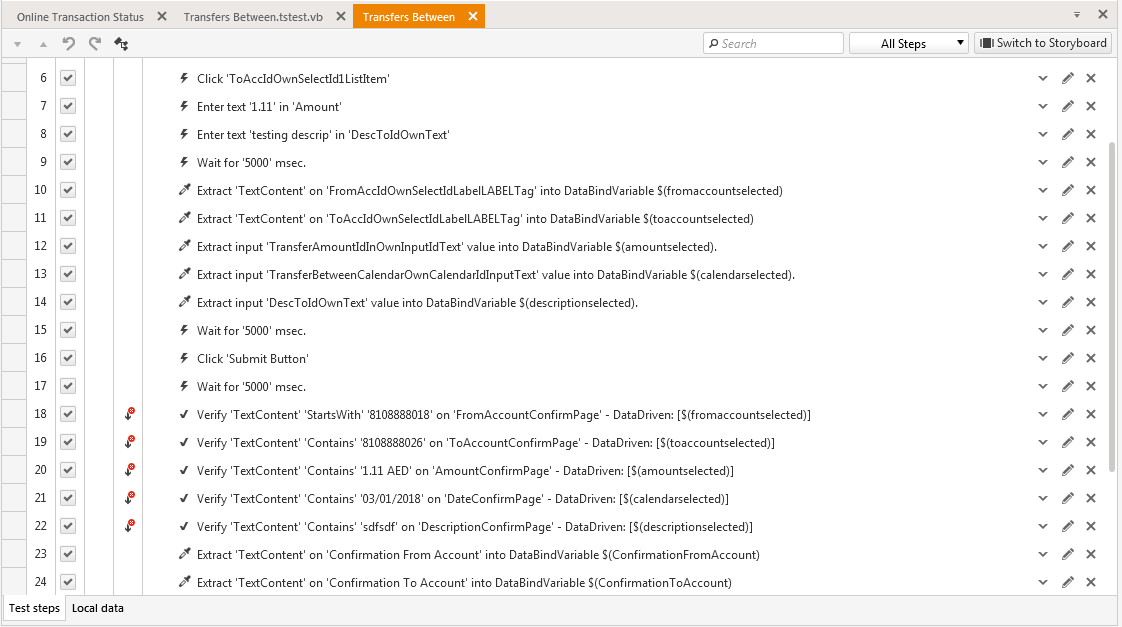Open the Local data tab
Image resolution: width=1122 pixels, height=627 pixels.
tap(98, 608)
